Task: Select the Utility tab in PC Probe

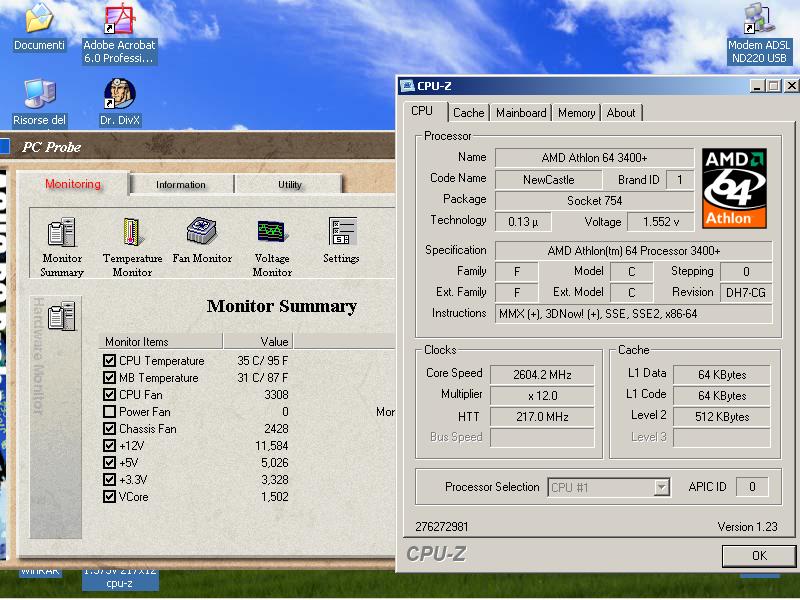Action: (289, 184)
